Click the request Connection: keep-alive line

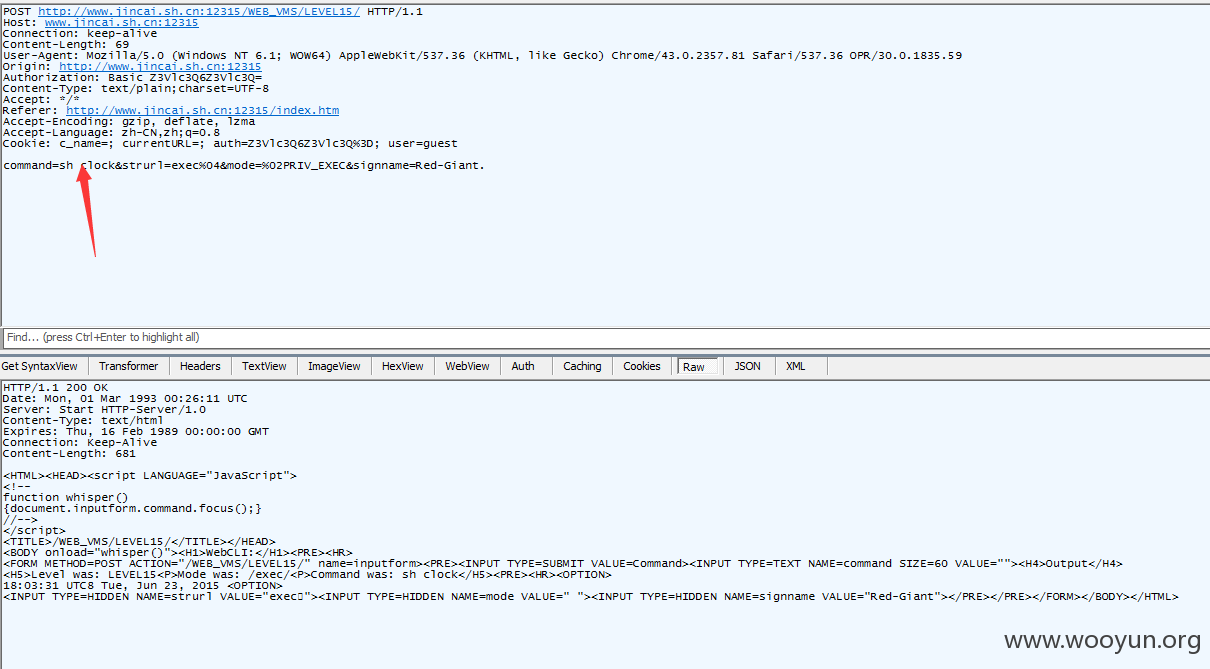[80, 33]
